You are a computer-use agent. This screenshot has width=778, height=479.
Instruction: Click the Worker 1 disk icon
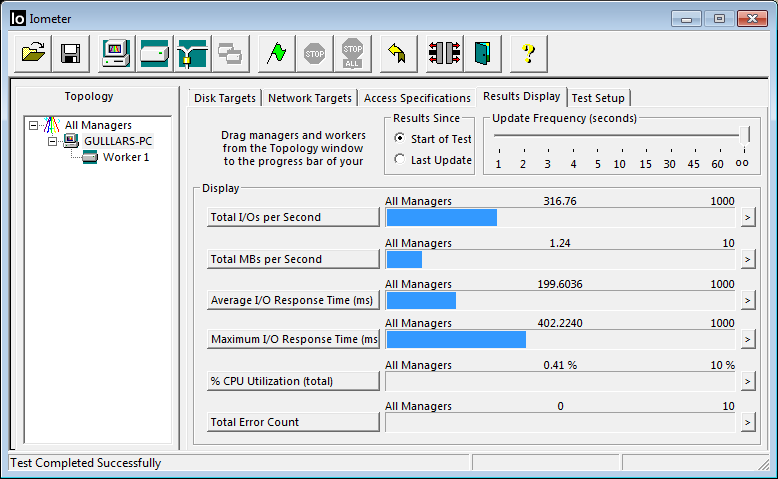pos(90,157)
